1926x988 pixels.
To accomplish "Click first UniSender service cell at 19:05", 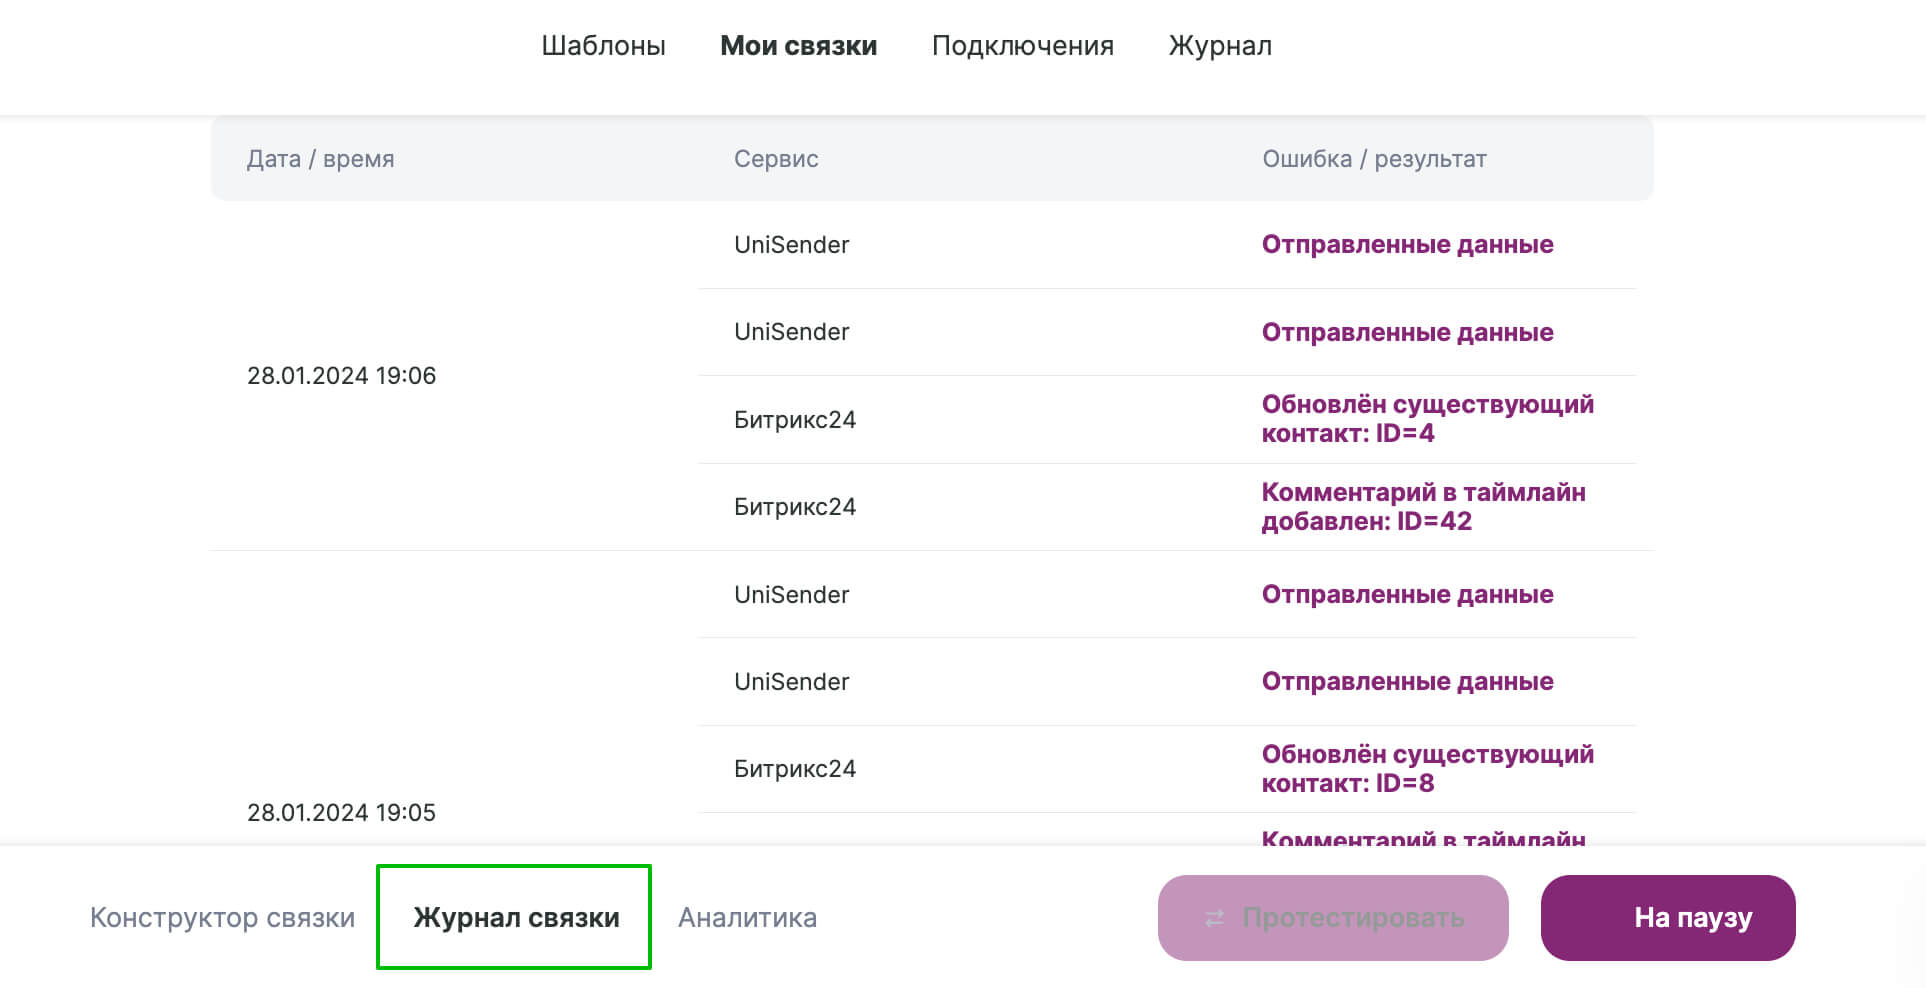I will pos(791,595).
